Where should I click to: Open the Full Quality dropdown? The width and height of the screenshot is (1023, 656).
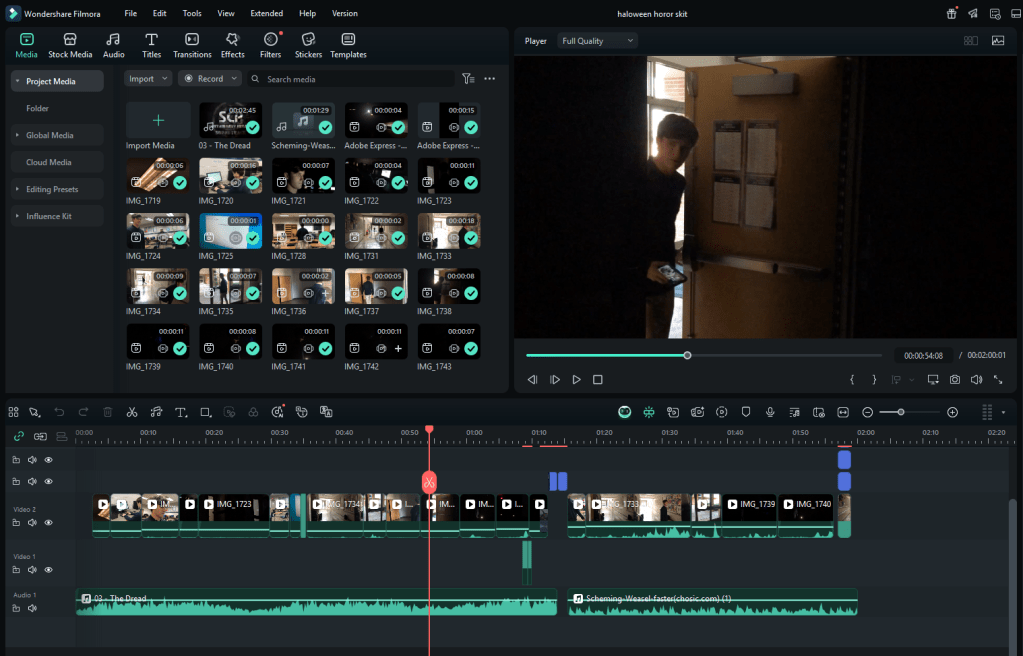[x=597, y=41]
